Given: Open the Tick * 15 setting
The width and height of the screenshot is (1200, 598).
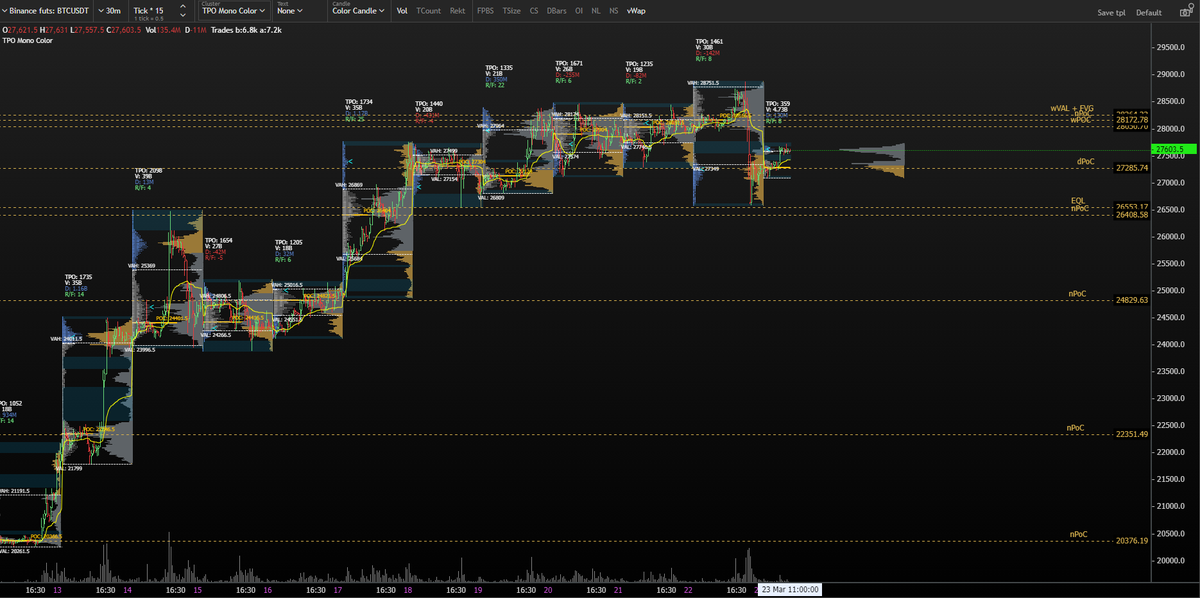Looking at the screenshot, I should click(x=148, y=10).
